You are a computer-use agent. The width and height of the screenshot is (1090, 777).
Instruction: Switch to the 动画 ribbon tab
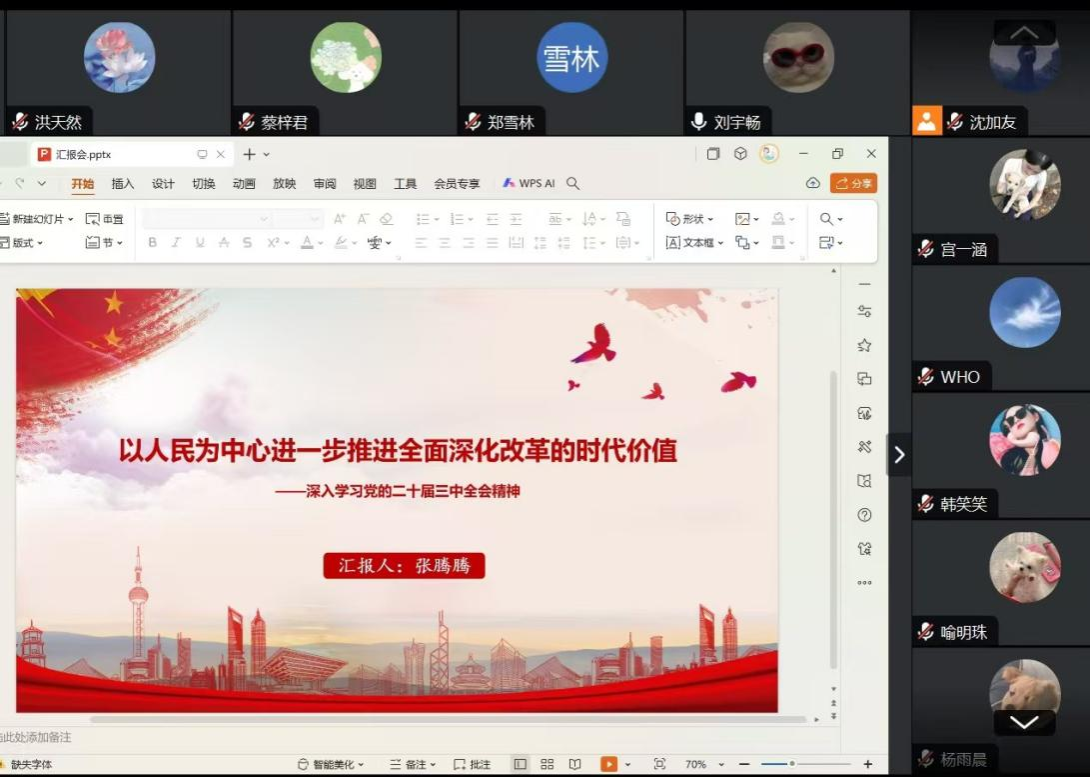244,184
